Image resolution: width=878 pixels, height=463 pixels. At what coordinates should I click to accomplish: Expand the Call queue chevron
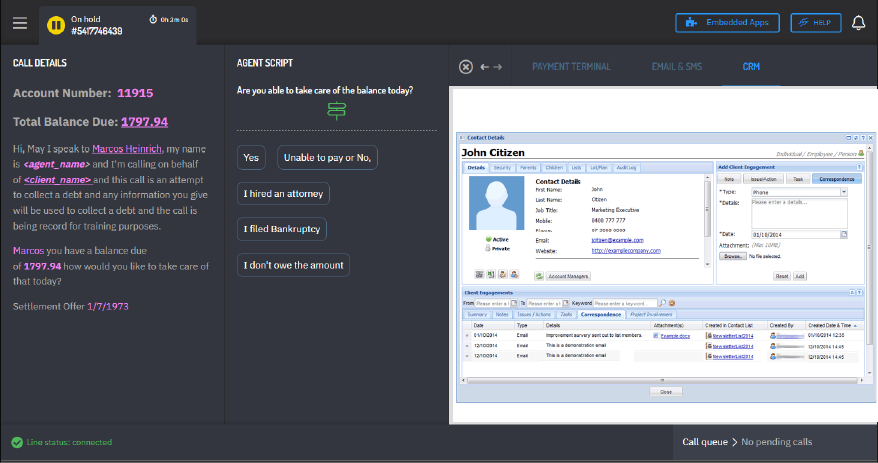click(735, 442)
